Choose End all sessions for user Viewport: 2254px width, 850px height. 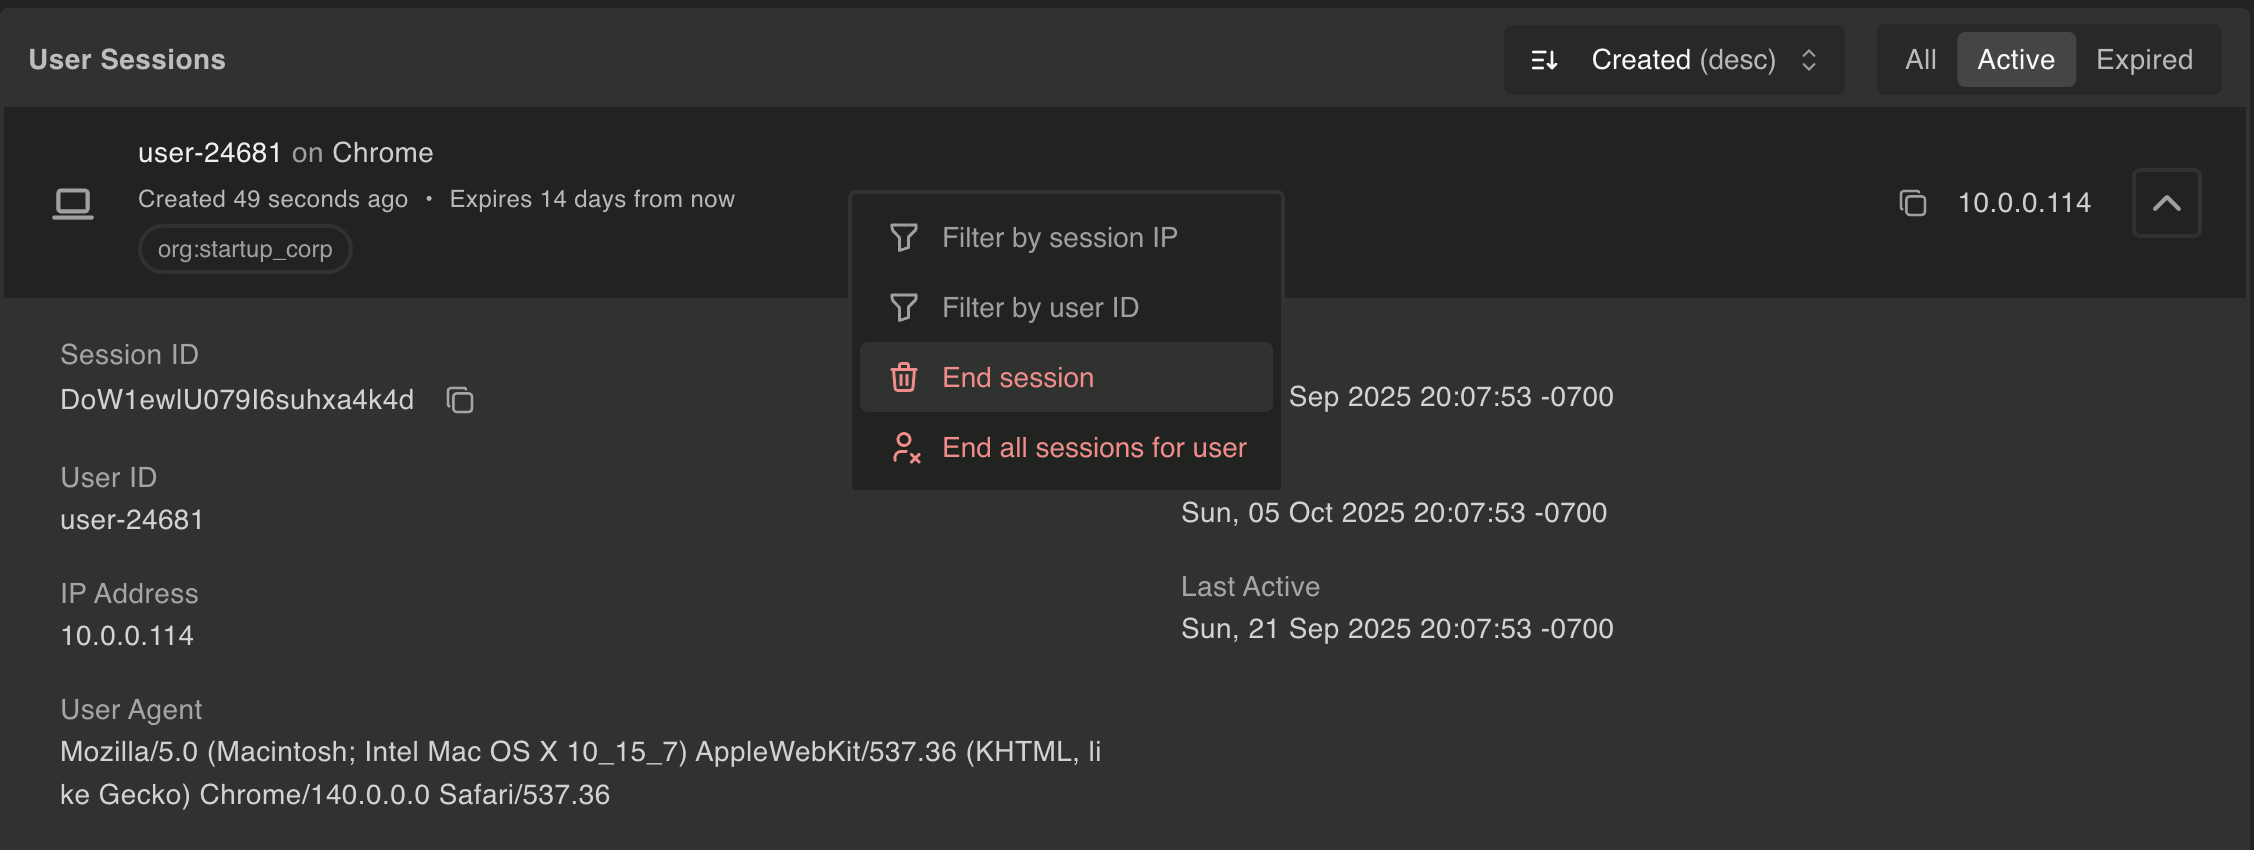1094,448
